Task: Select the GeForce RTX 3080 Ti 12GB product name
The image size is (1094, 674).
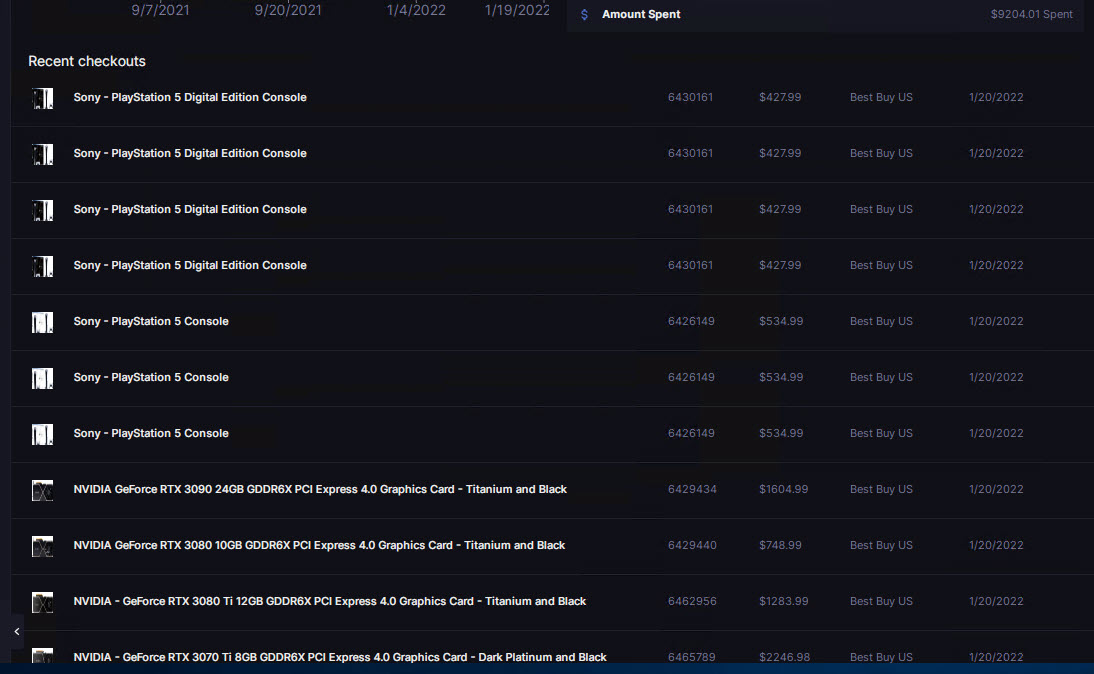Action: point(329,601)
